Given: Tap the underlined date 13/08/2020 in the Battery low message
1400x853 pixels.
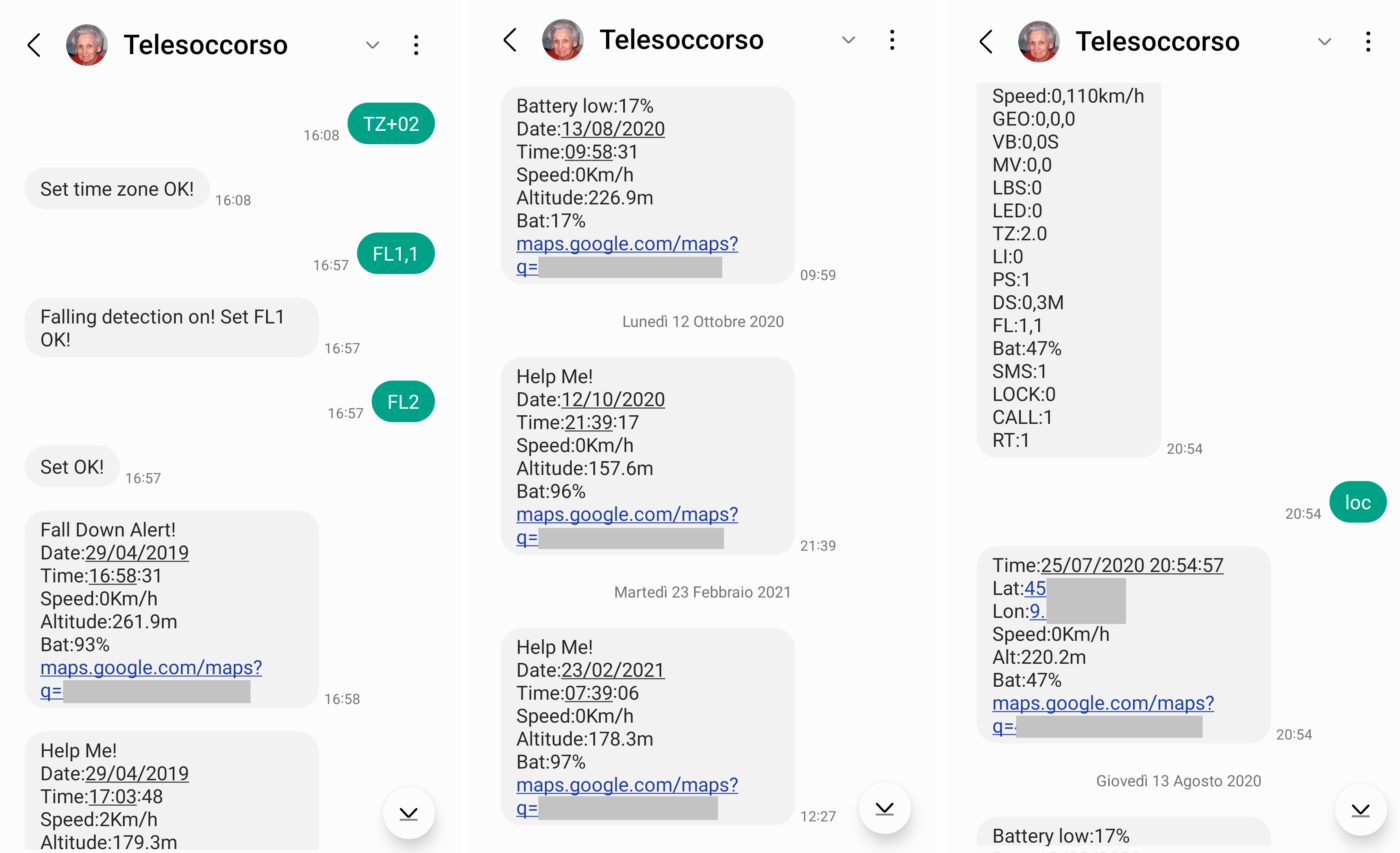Looking at the screenshot, I should pos(613,129).
